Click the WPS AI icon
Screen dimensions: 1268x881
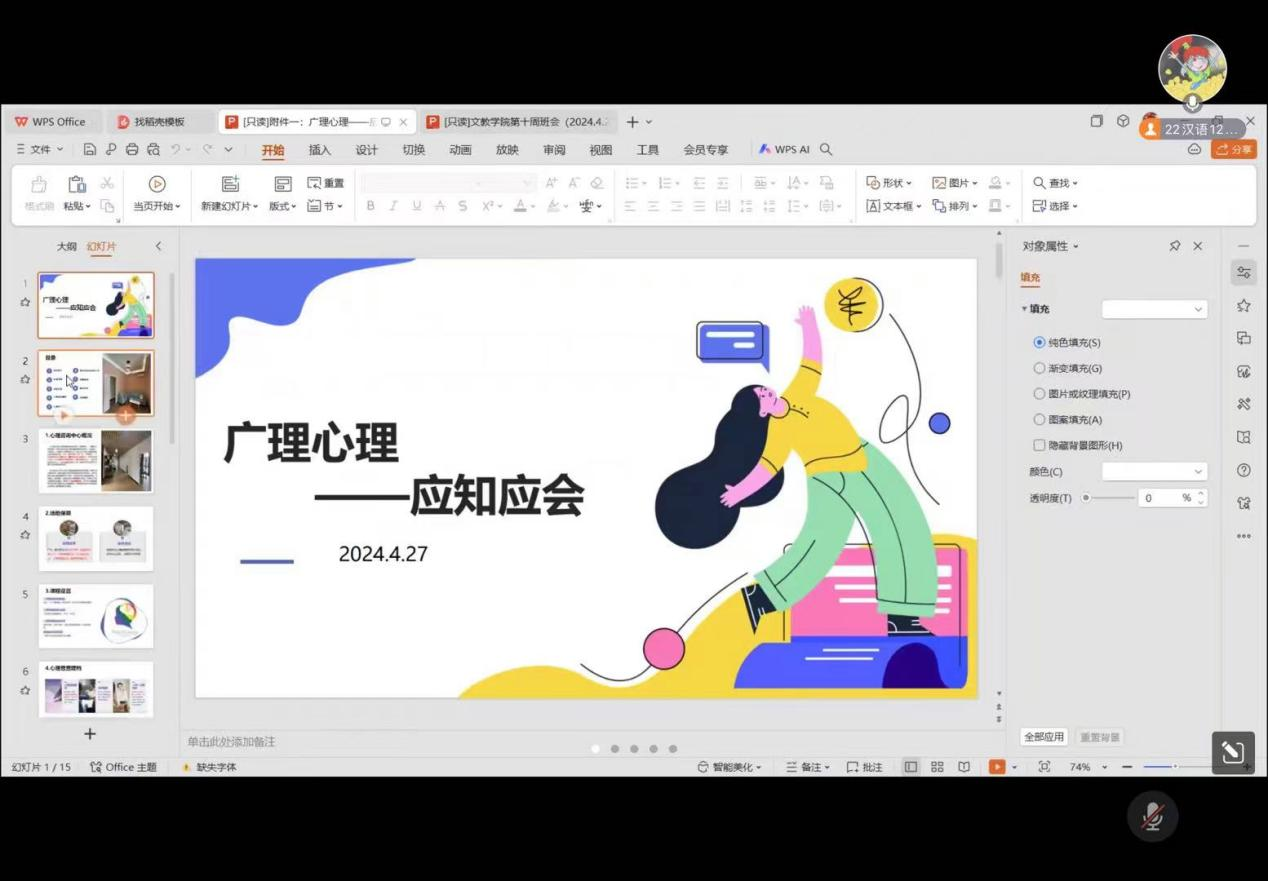[765, 149]
